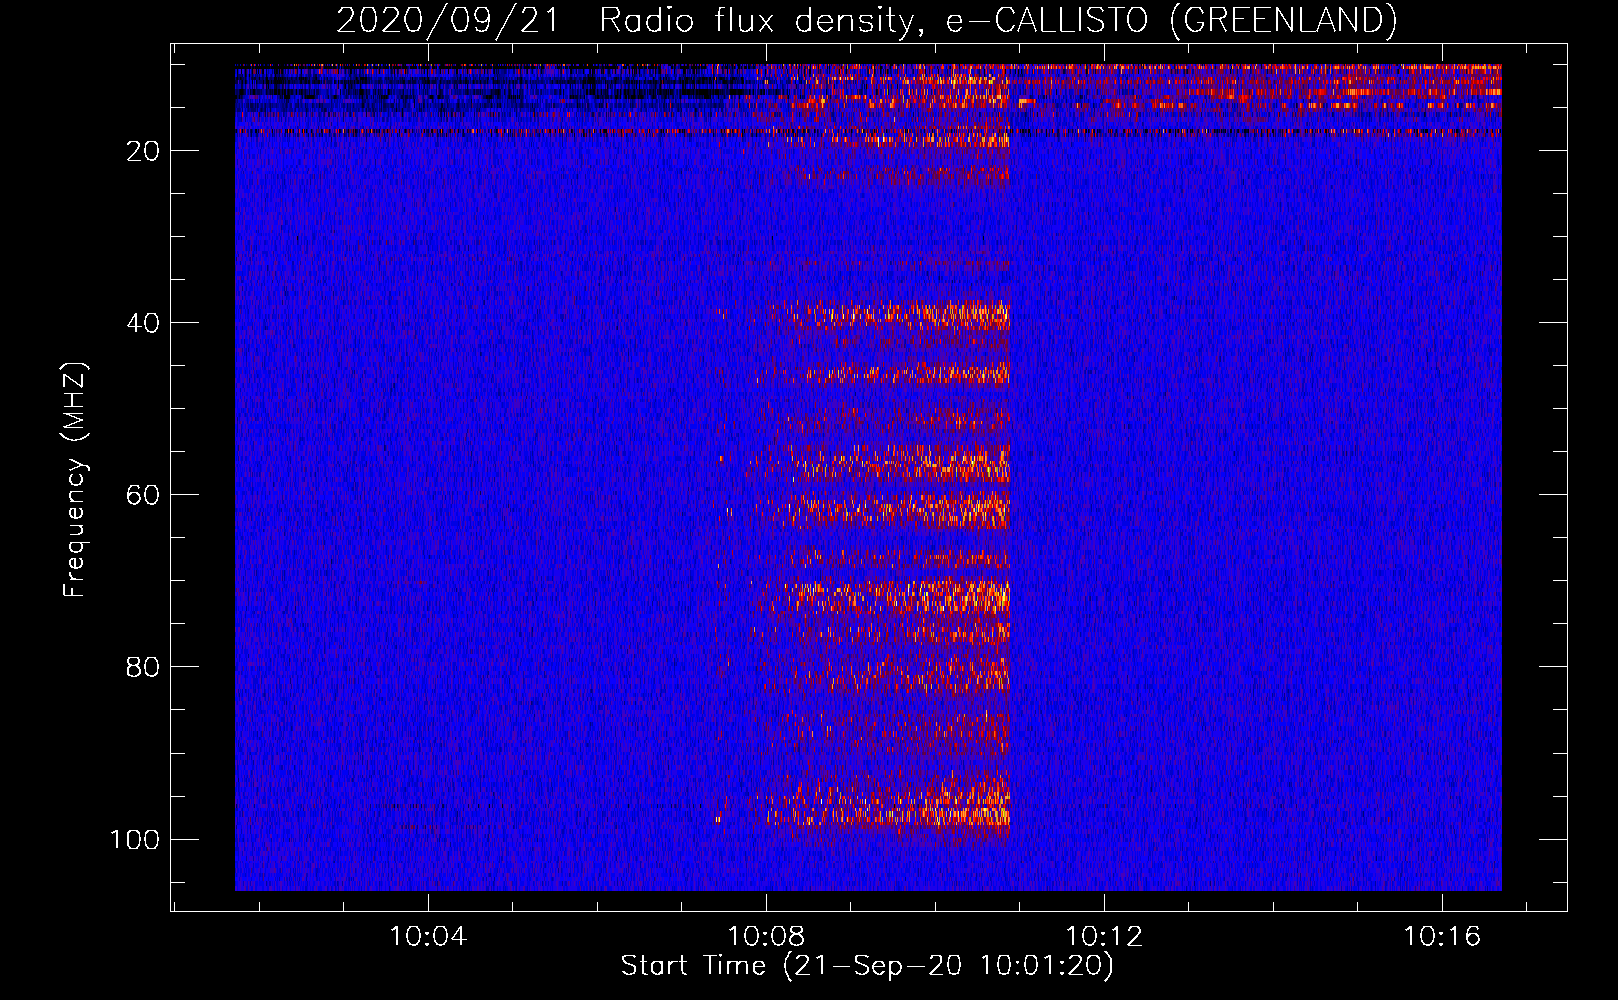Click the 'Start Time (21-Sep-20 10:01:20)' label
The width and height of the screenshot is (1618, 1000).
[867, 966]
